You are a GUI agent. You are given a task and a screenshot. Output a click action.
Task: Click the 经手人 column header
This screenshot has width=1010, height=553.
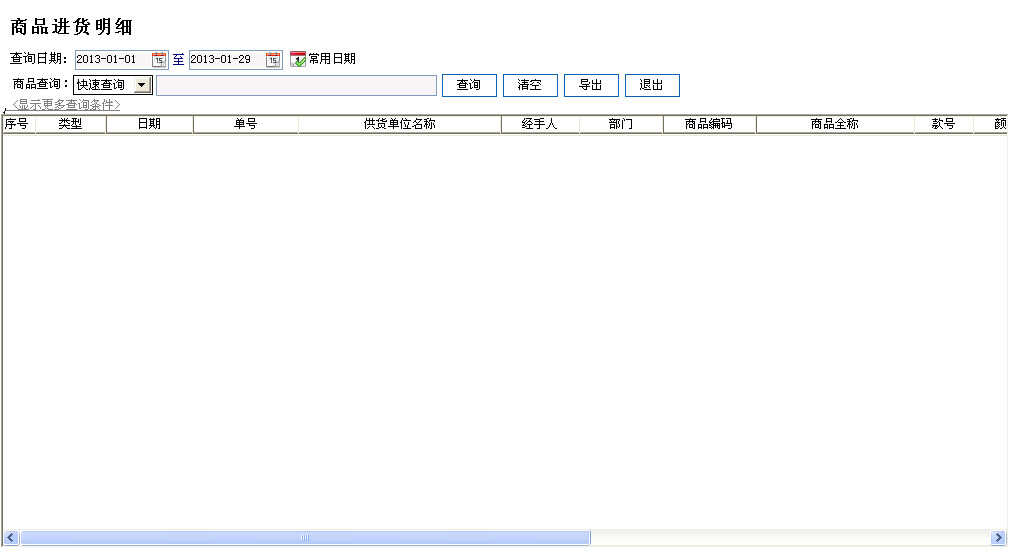540,124
